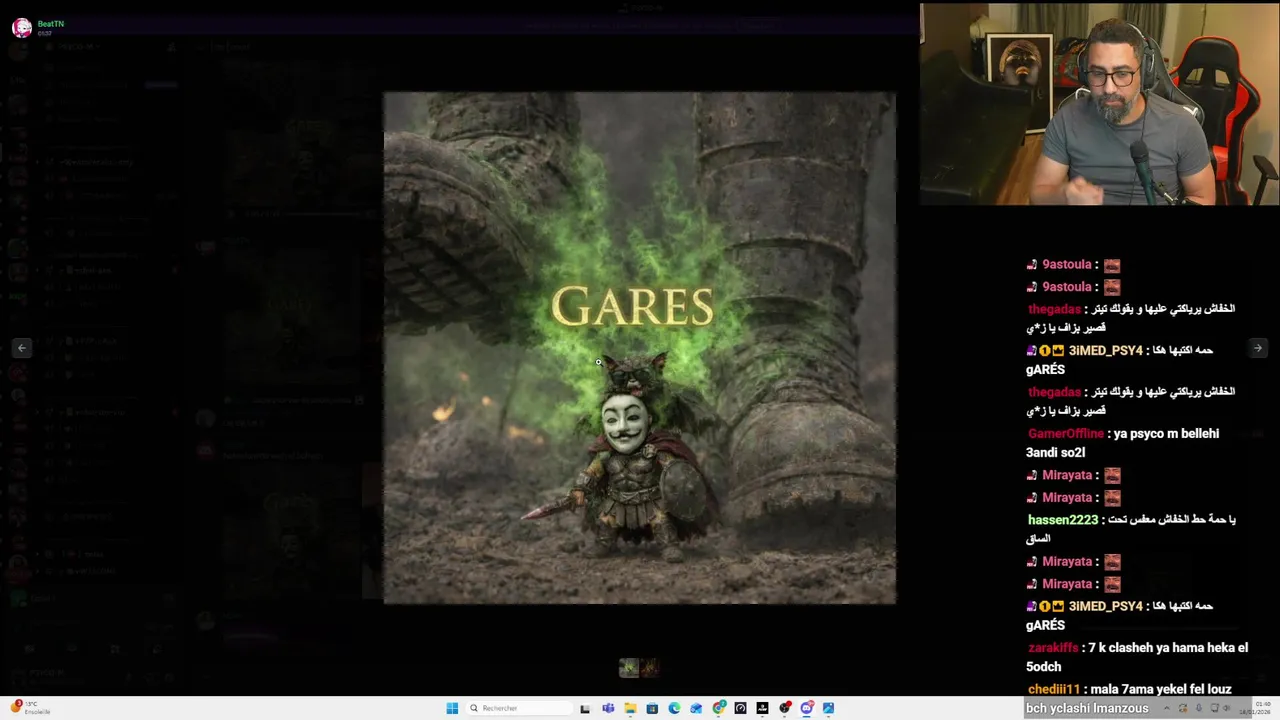Screen dimensions: 1280x720
Task: Click chat username hassen2223
Action: (1063, 520)
